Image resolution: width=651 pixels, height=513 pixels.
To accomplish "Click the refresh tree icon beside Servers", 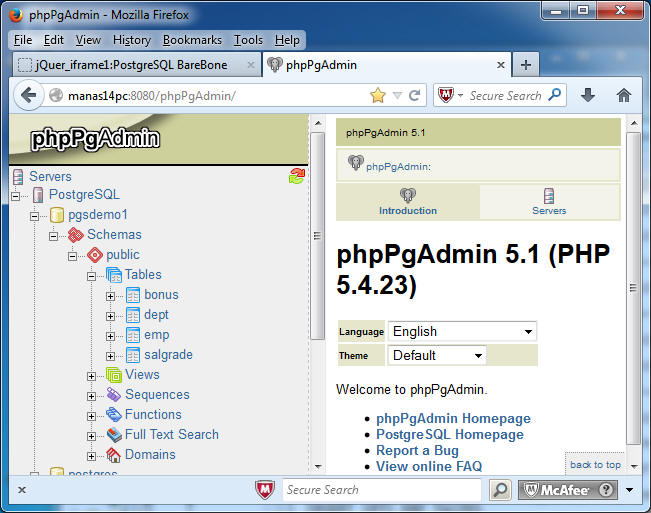I will [x=297, y=176].
